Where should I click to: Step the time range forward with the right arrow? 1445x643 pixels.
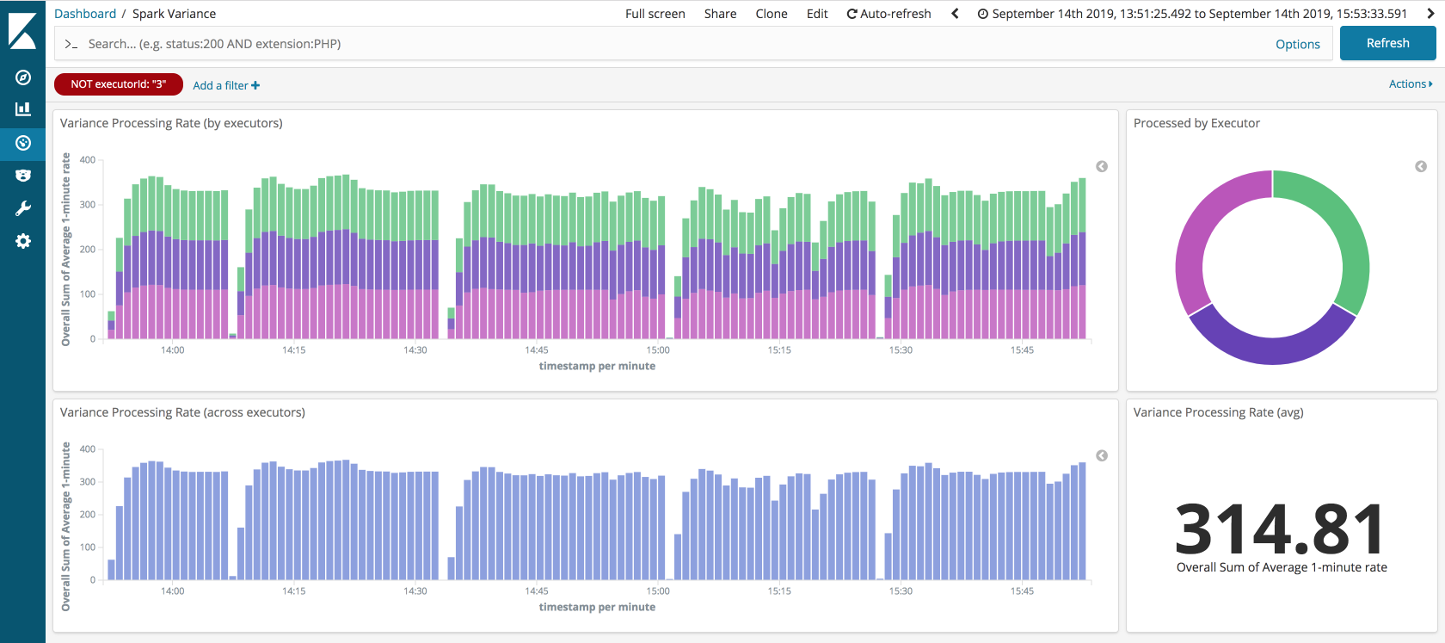[x=1431, y=14]
